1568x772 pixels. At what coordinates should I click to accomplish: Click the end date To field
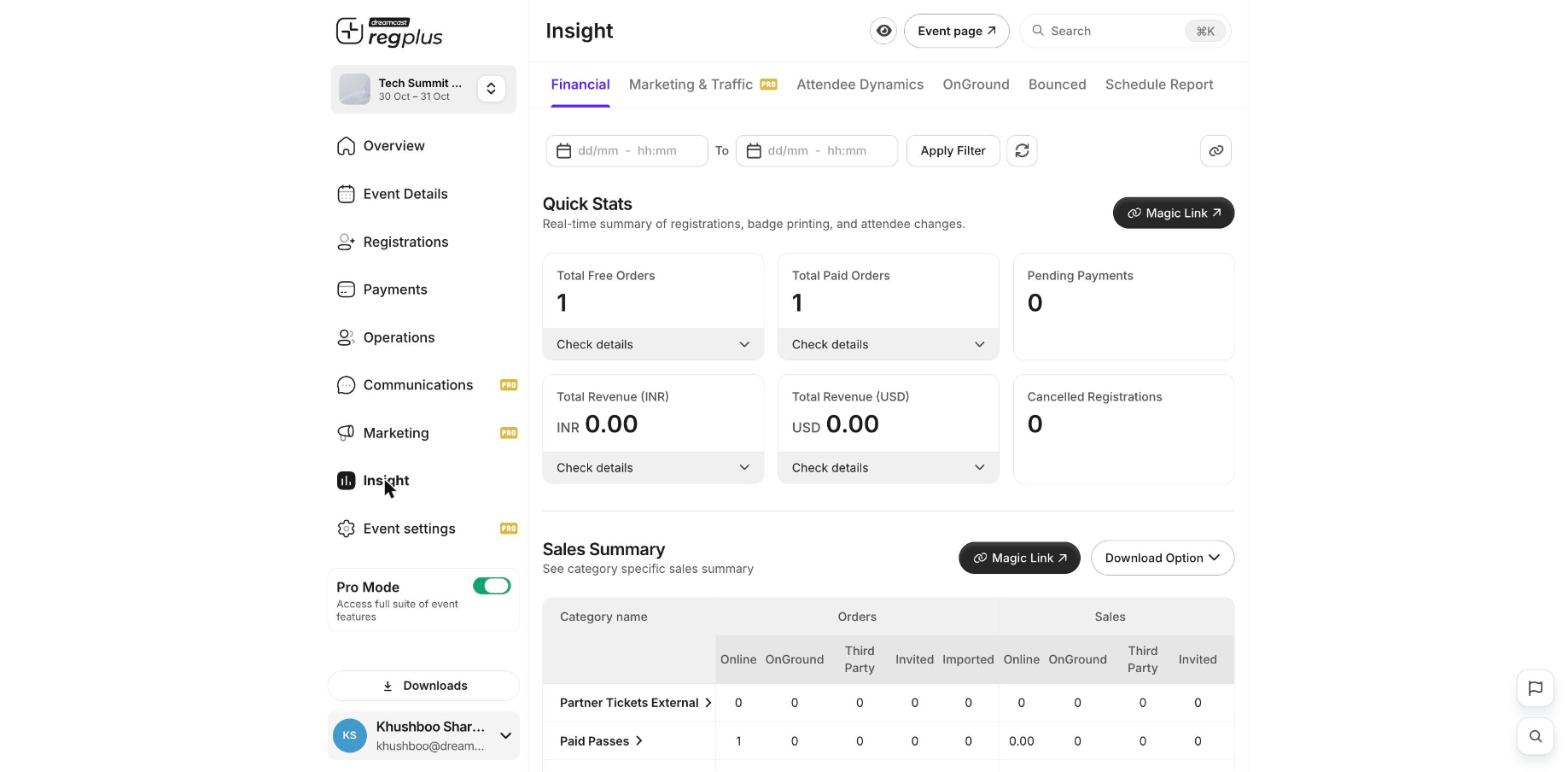pos(817,151)
